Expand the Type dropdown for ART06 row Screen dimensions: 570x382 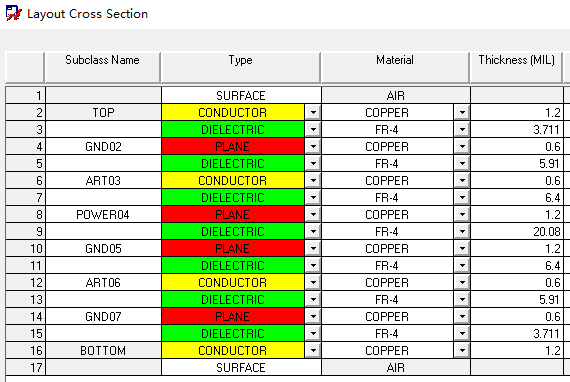(x=313, y=282)
